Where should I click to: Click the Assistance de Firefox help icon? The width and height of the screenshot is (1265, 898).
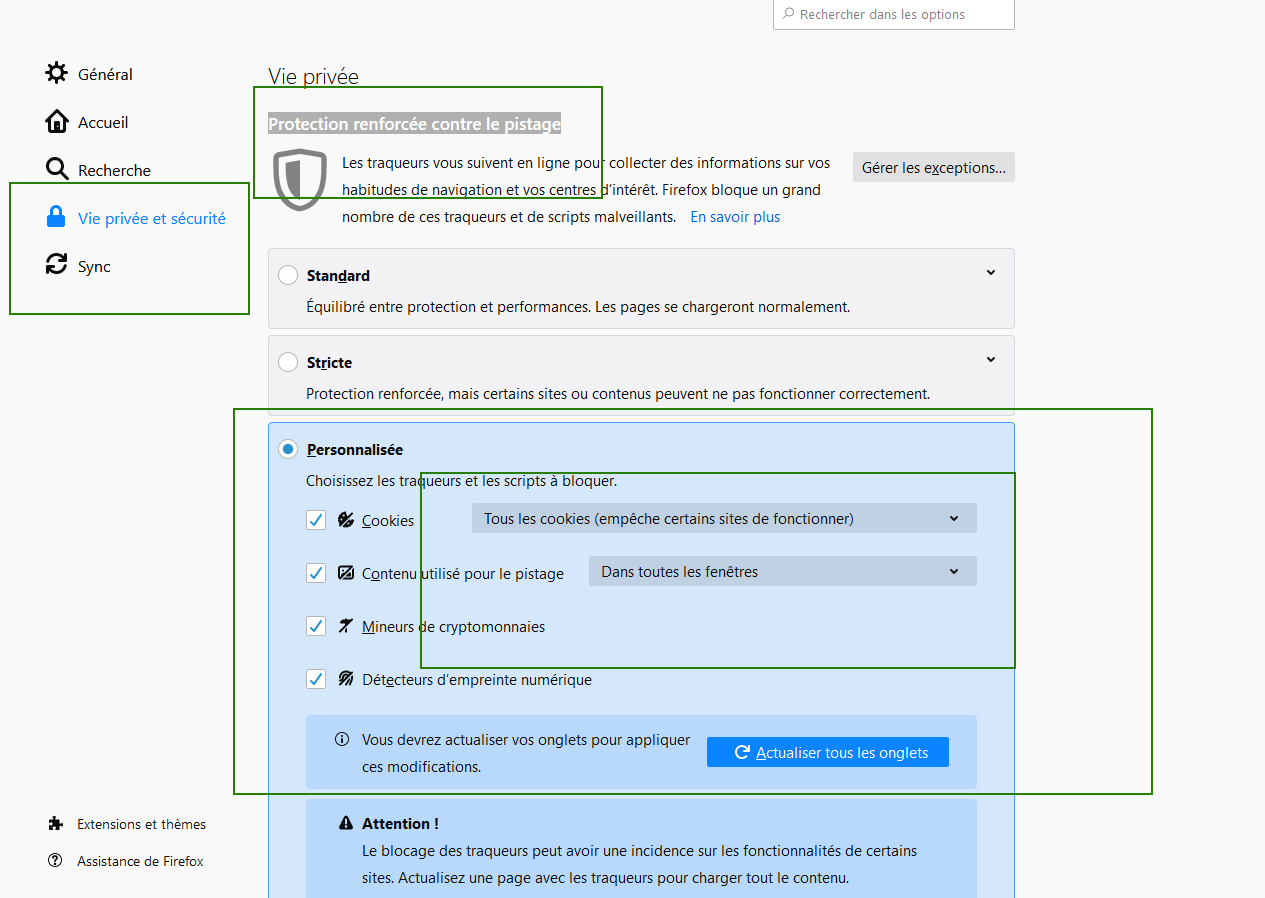coord(55,861)
